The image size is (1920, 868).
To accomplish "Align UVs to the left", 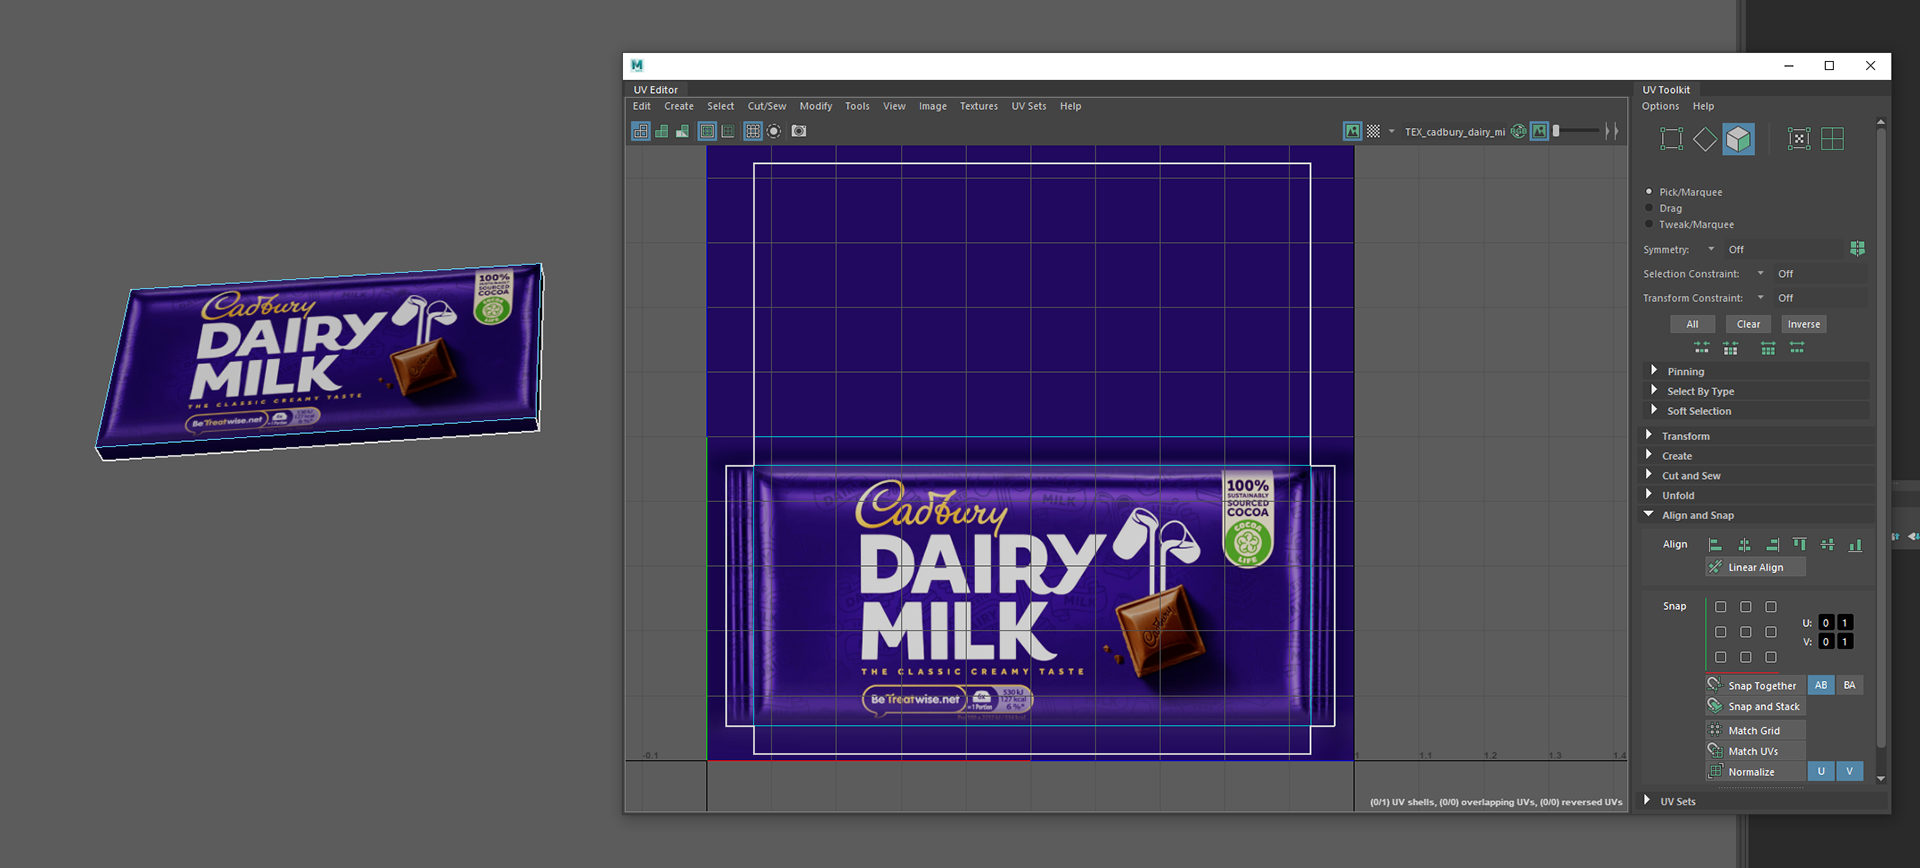I will 1715,545.
